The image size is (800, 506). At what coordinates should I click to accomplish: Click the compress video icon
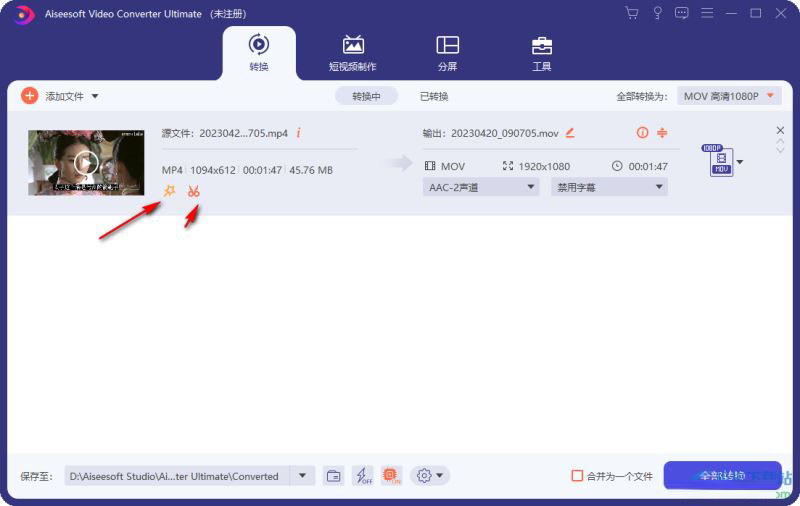click(662, 133)
